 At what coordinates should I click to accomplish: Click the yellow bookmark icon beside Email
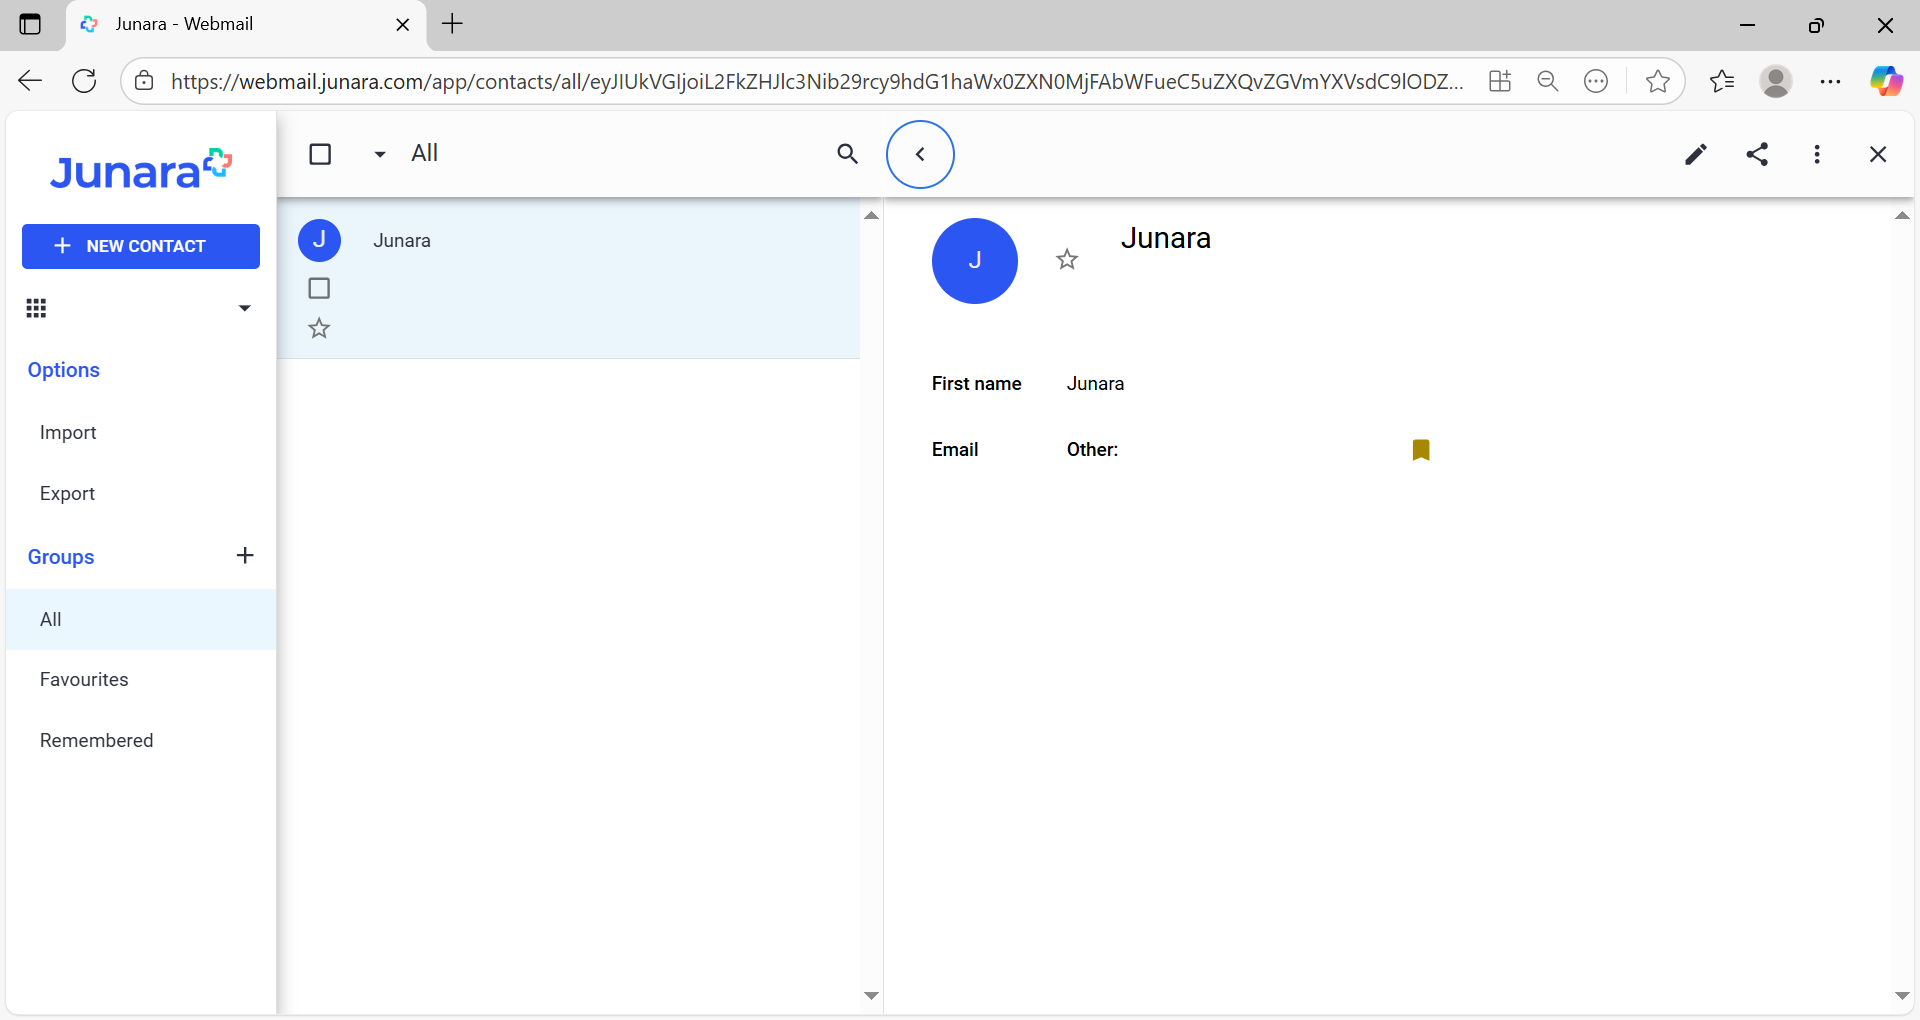(1421, 450)
